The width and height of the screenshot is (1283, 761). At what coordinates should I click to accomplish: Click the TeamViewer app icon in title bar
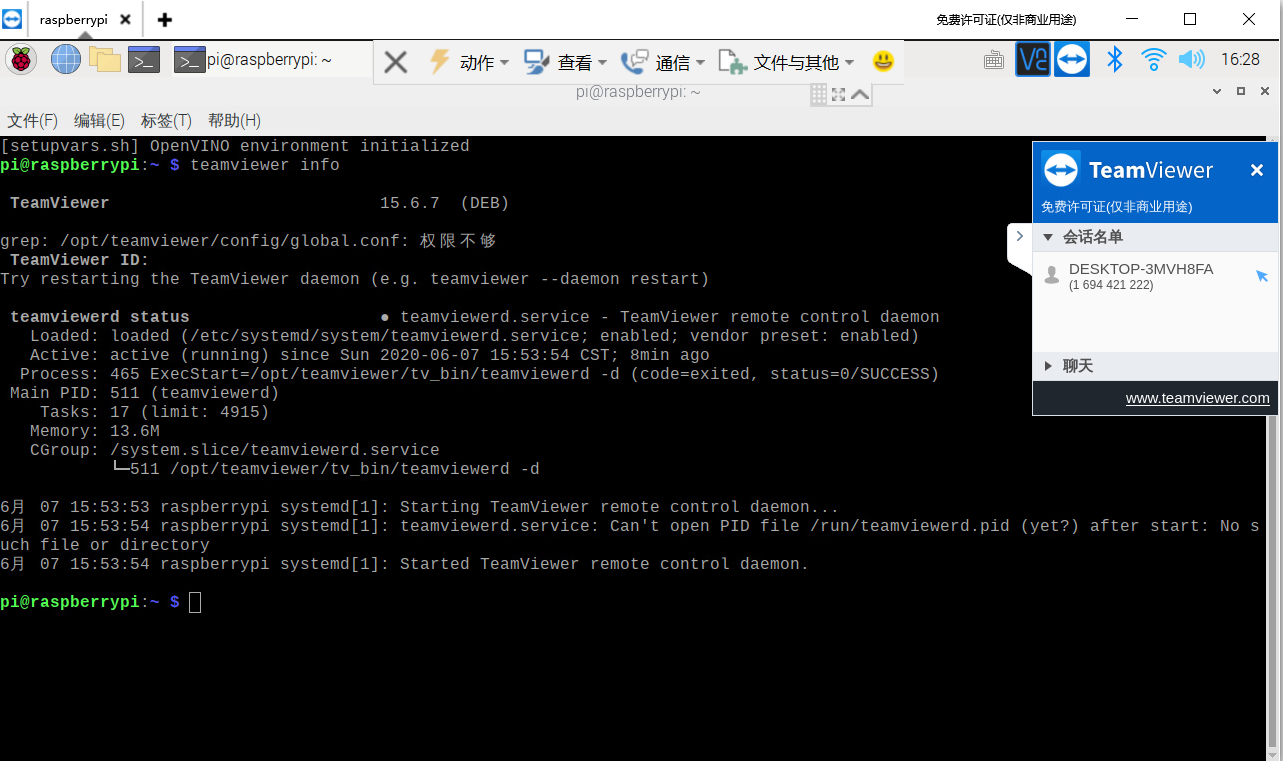[12, 19]
